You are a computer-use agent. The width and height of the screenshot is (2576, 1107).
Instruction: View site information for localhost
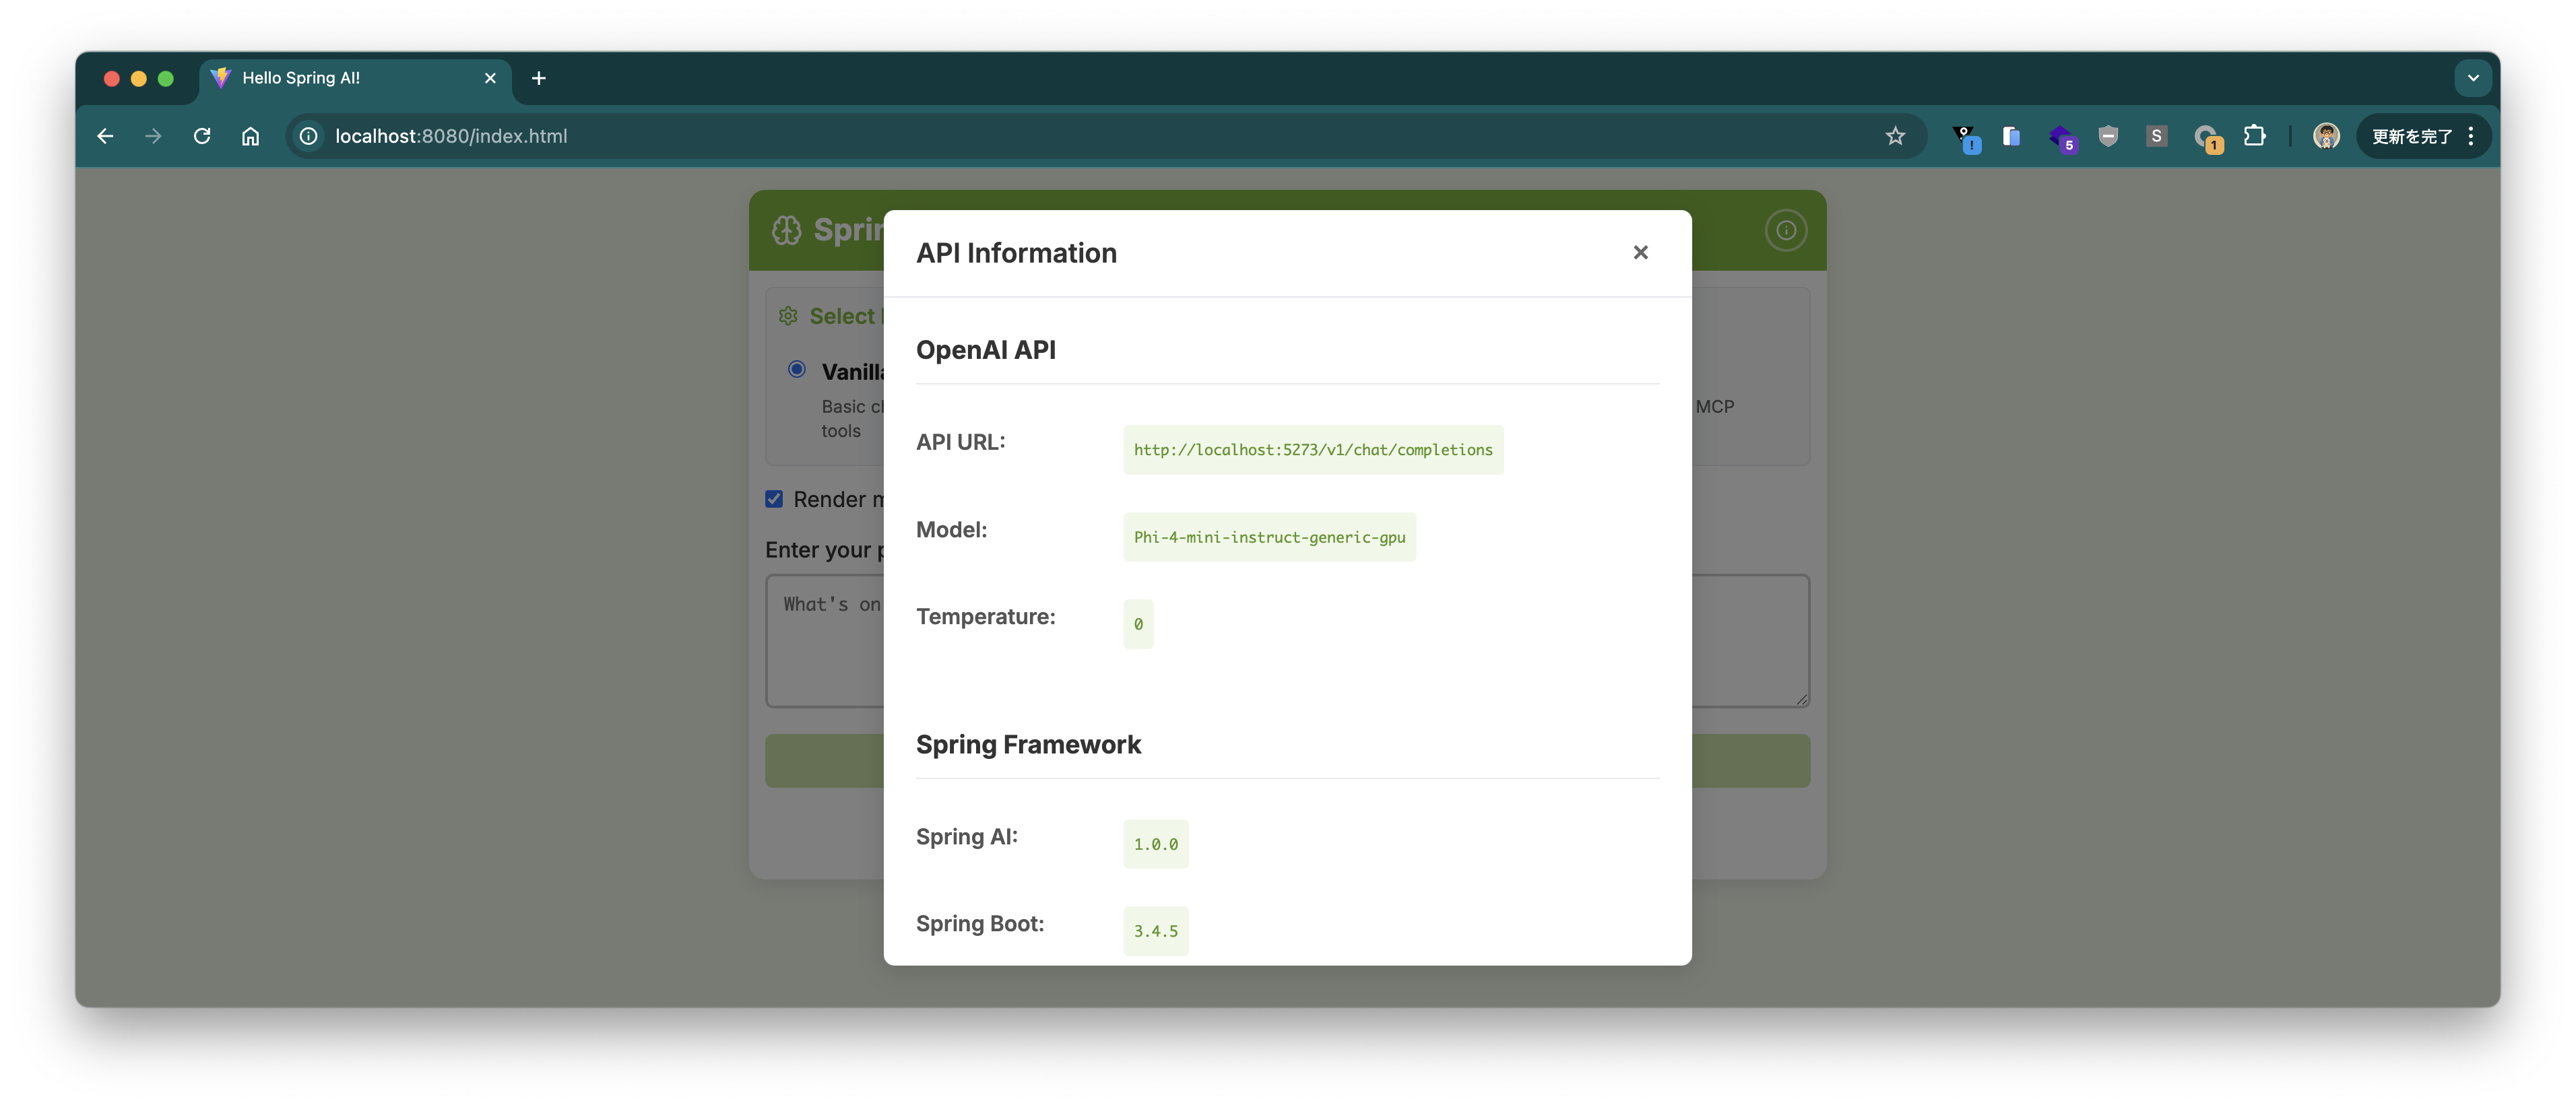pyautogui.click(x=309, y=136)
